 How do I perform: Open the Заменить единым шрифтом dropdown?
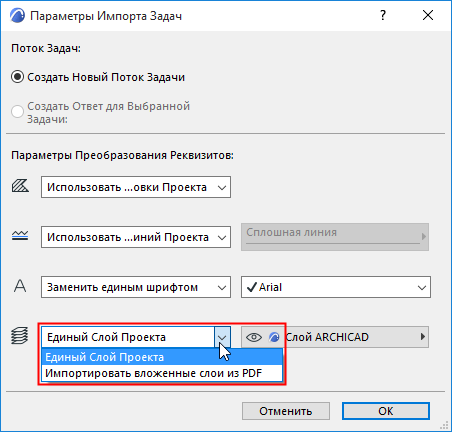[x=136, y=287]
